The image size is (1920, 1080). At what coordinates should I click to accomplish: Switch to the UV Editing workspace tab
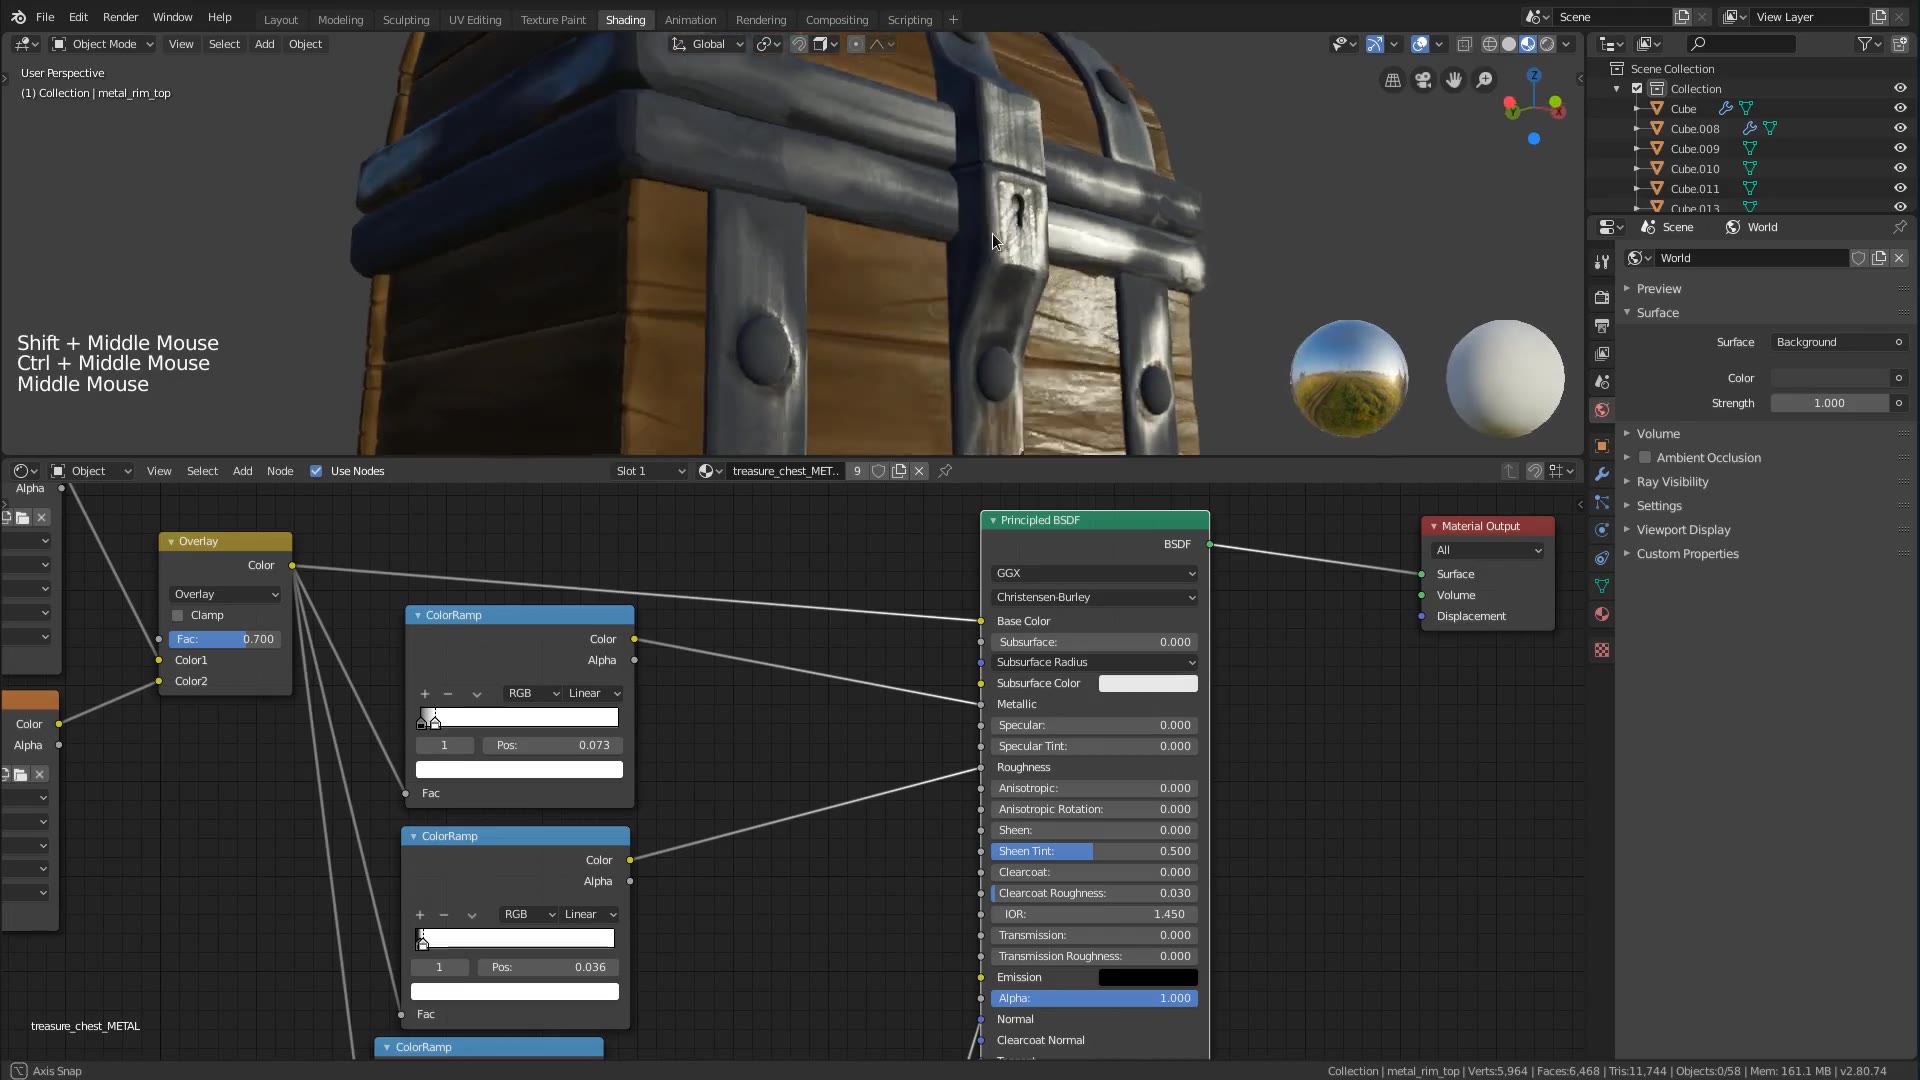click(x=474, y=19)
